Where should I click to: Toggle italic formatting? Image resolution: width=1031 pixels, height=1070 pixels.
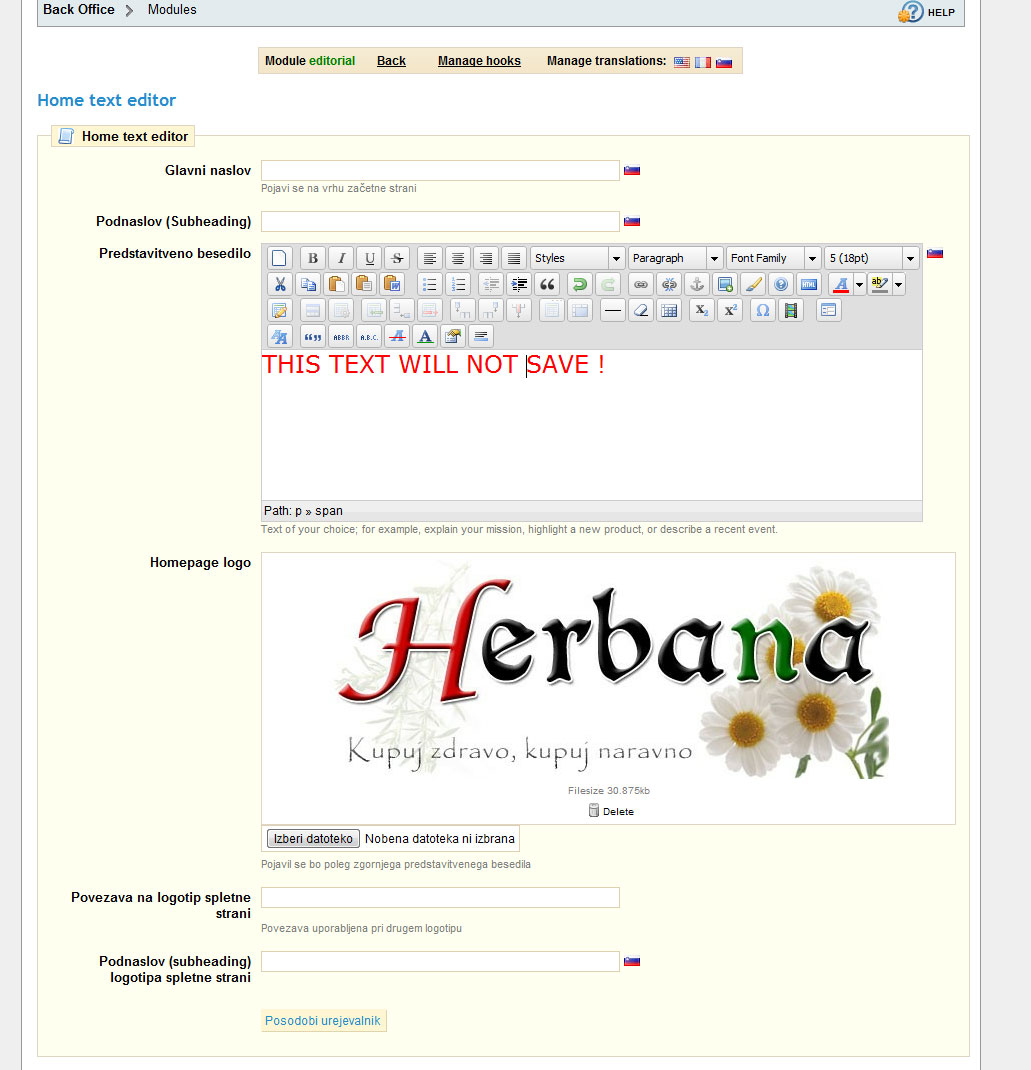(341, 258)
